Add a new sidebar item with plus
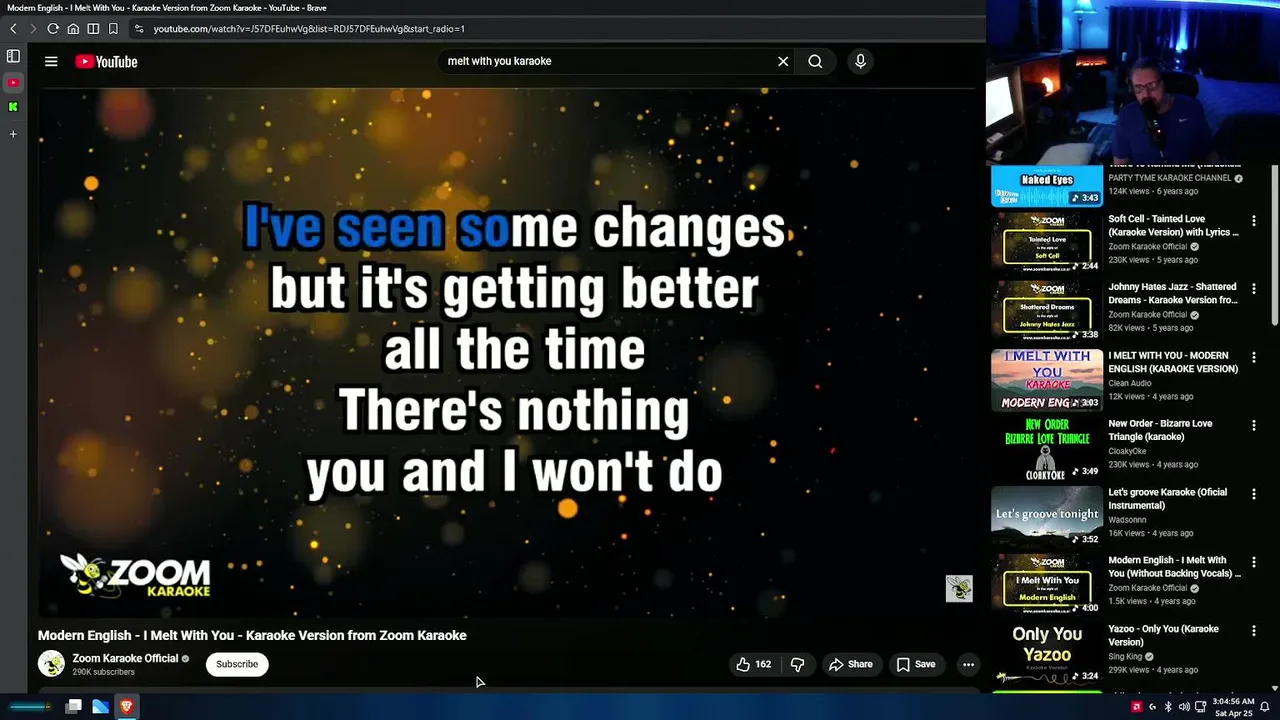 pos(13,133)
